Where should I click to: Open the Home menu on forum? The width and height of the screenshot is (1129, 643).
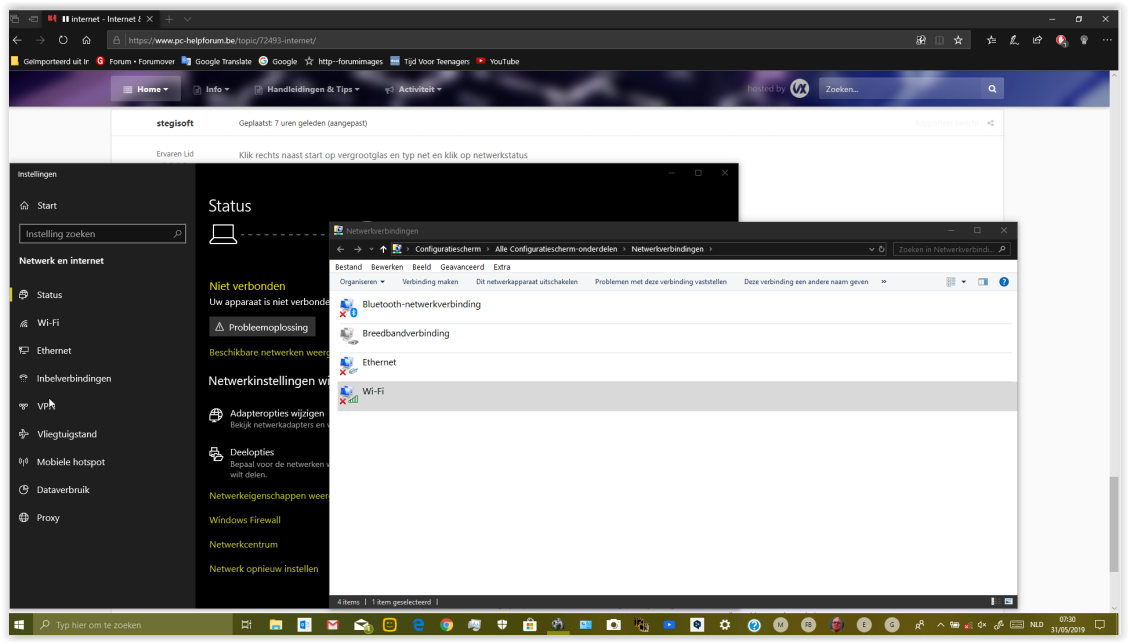145,89
